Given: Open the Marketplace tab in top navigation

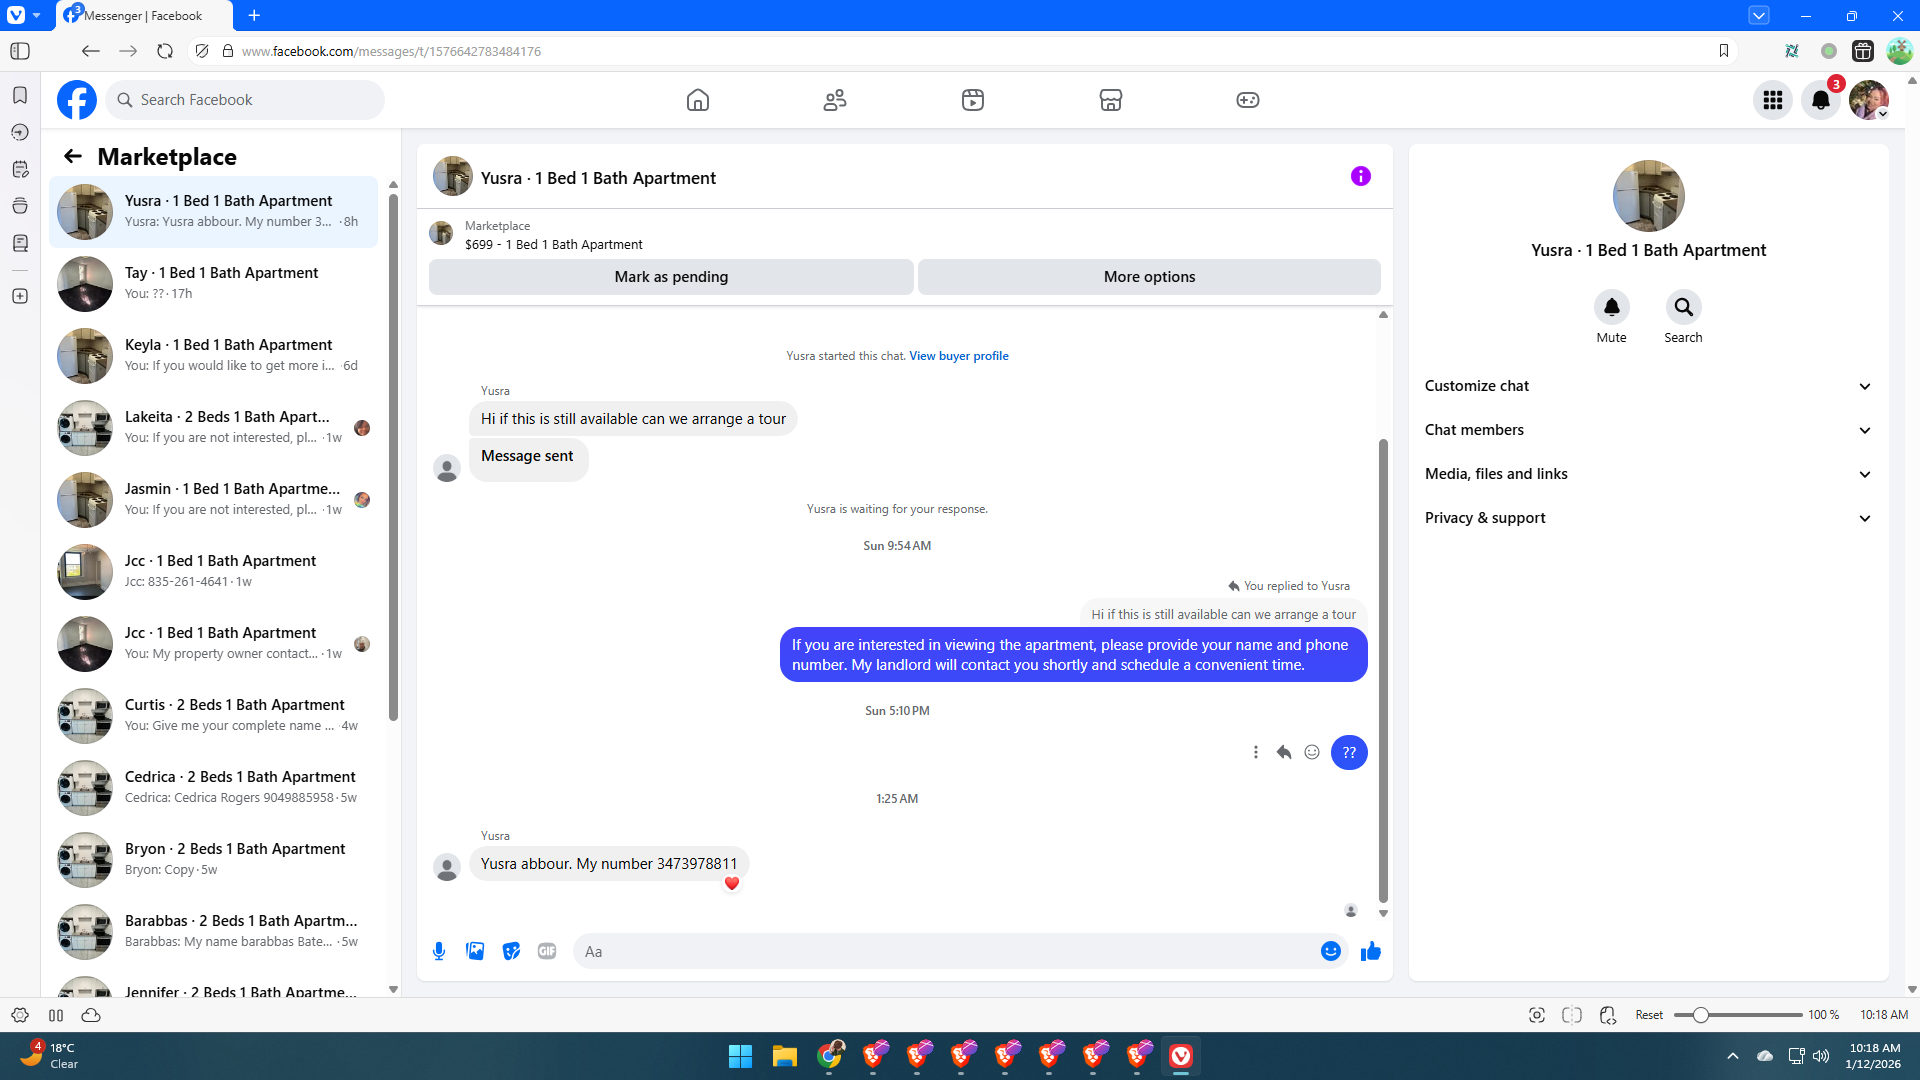Looking at the screenshot, I should (x=1110, y=100).
